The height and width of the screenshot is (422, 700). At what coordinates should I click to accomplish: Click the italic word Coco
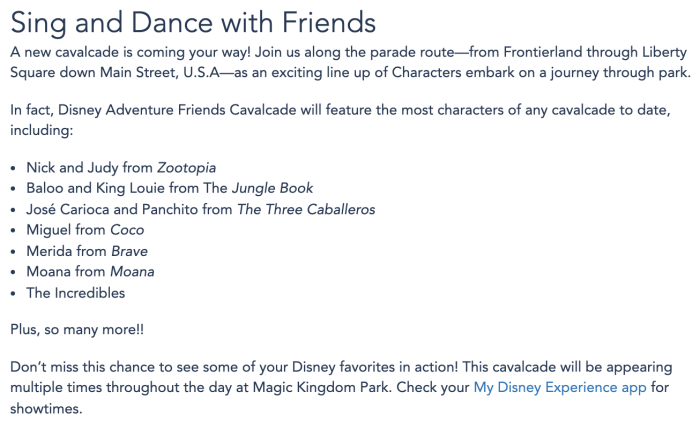point(127,230)
